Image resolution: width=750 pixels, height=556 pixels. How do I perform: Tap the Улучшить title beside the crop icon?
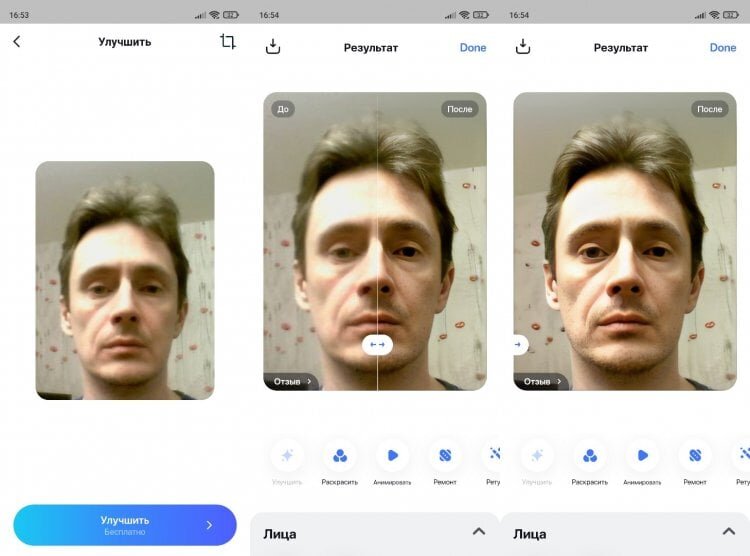125,42
